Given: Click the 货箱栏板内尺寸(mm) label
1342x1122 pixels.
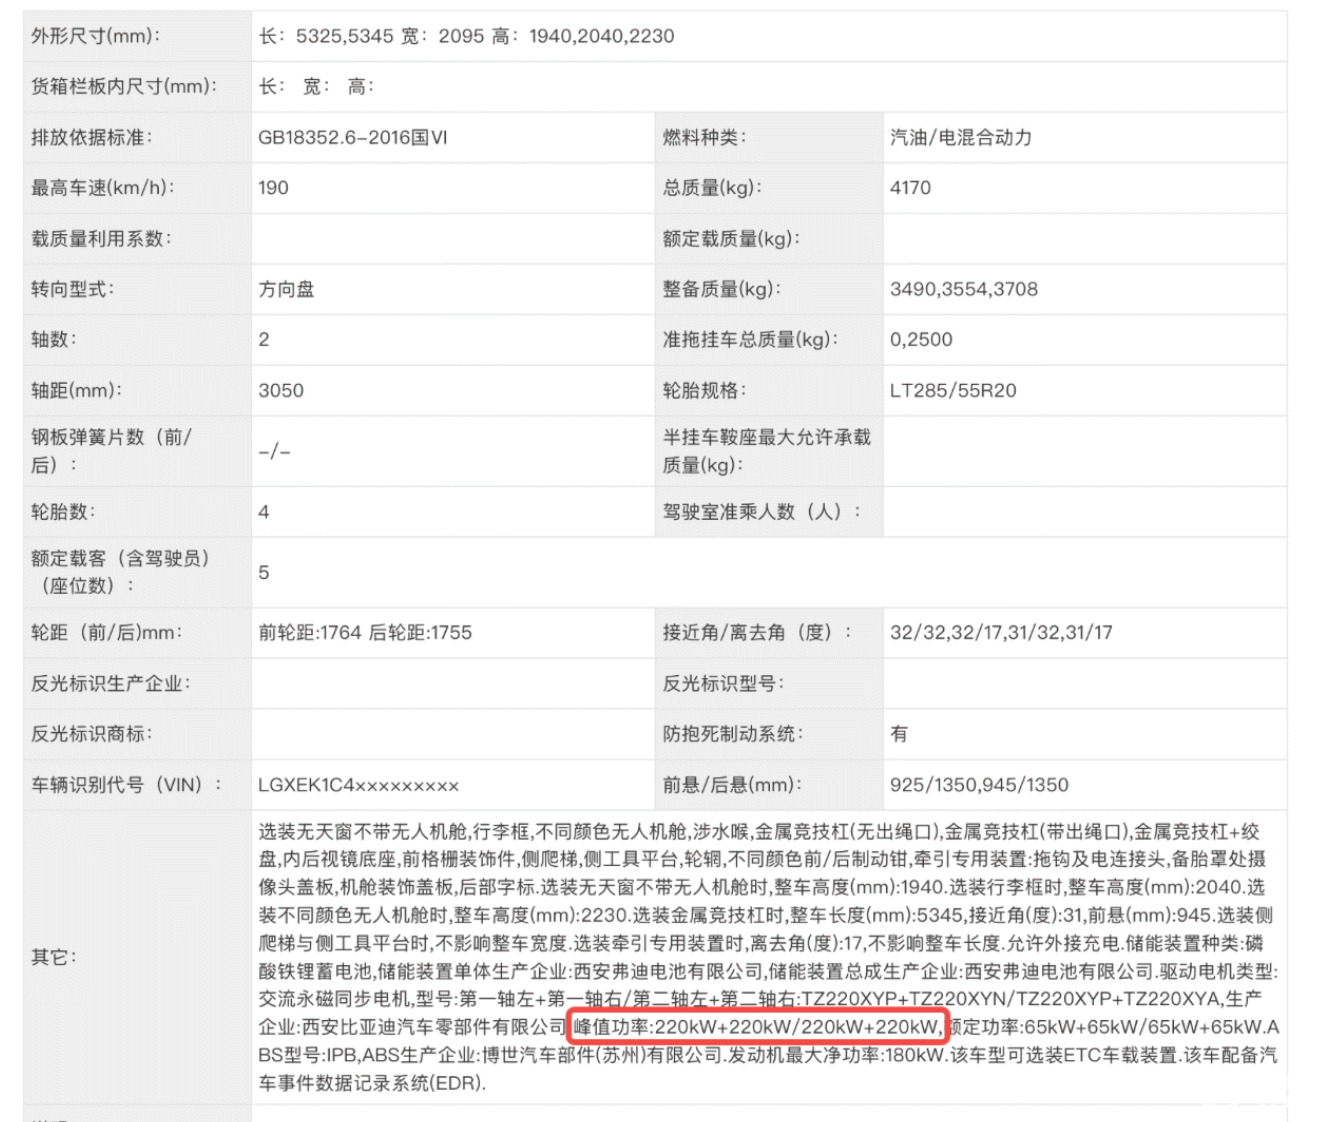Looking at the screenshot, I should click(124, 86).
